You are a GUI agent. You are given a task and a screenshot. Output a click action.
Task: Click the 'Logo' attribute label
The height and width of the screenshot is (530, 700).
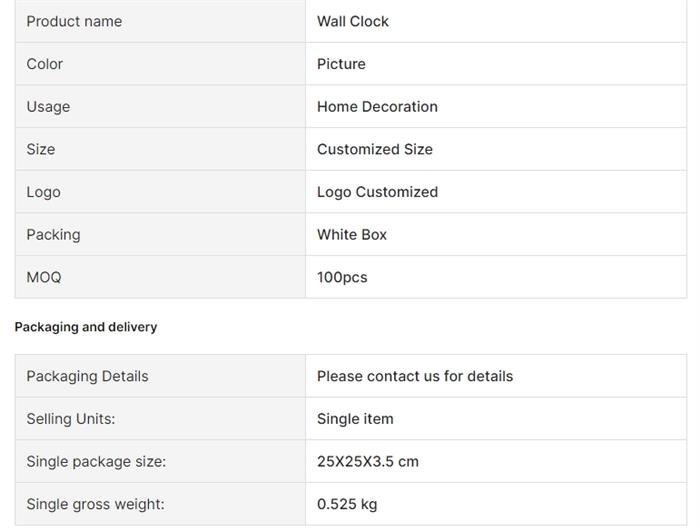pyautogui.click(x=43, y=192)
